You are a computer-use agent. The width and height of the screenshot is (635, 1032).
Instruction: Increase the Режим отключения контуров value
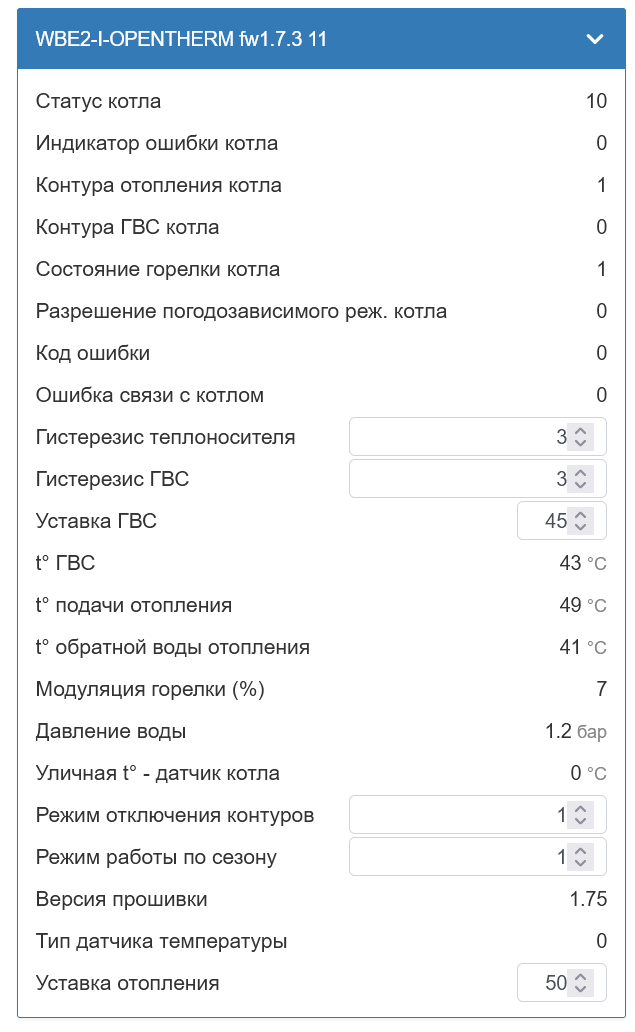point(581,809)
